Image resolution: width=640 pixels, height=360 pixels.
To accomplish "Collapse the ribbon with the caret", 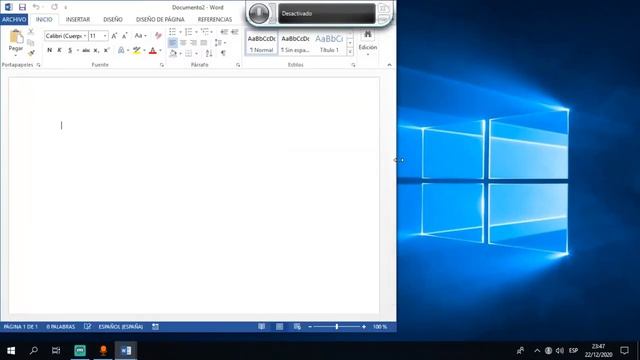I will click(x=389, y=65).
